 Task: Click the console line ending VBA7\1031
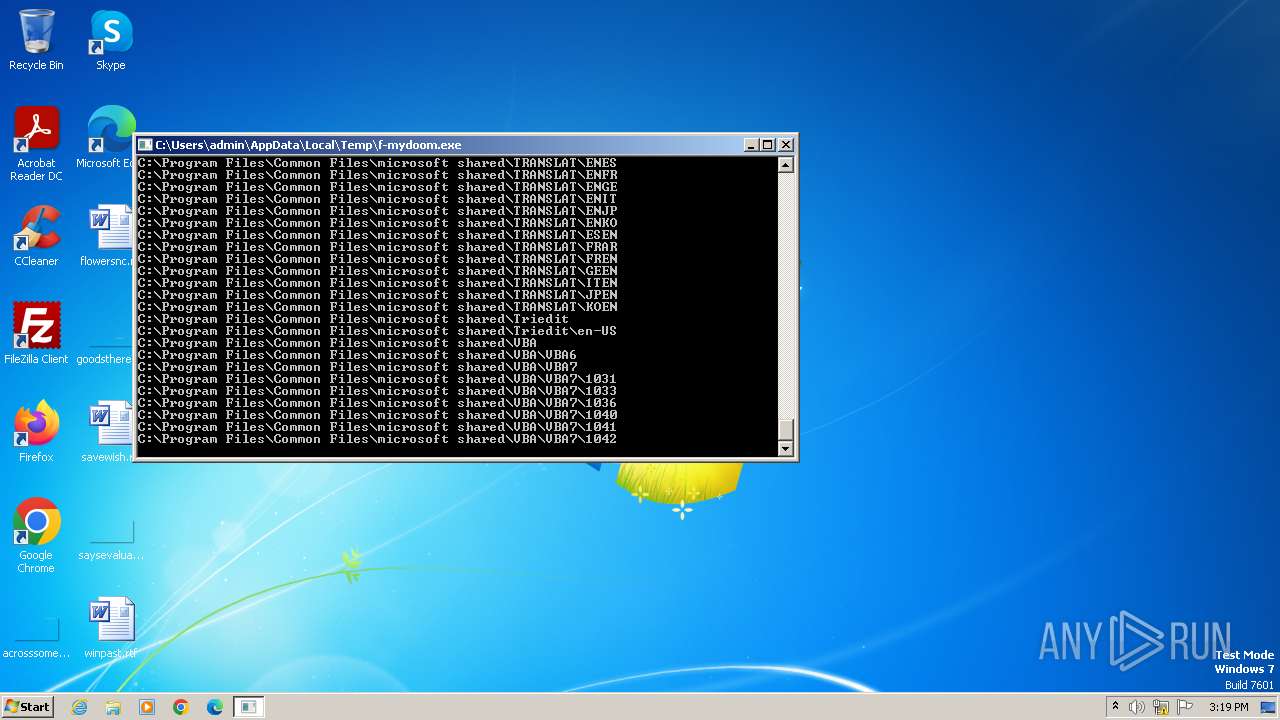click(377, 379)
